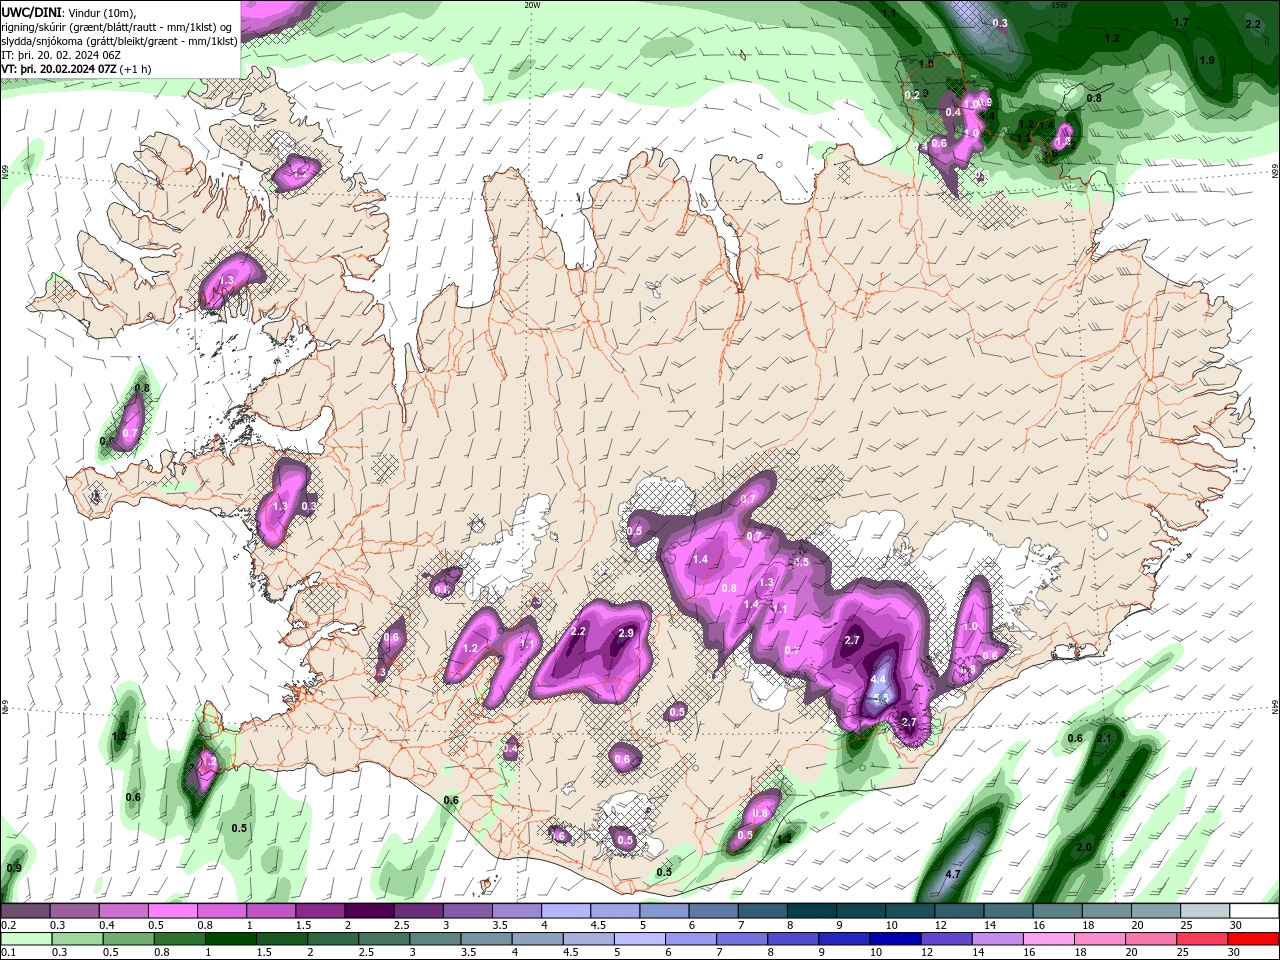1280x960 pixels.
Task: Click the 0.9 value at bottom-left edge
Action: tap(14, 867)
